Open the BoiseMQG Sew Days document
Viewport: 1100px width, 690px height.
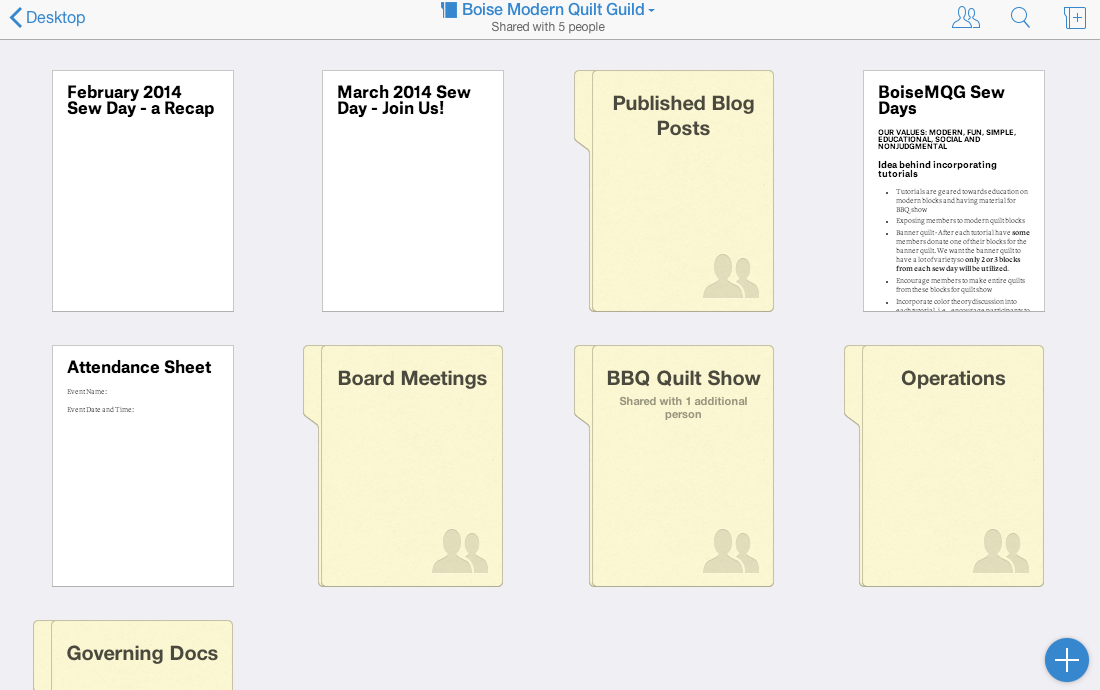[x=953, y=191]
